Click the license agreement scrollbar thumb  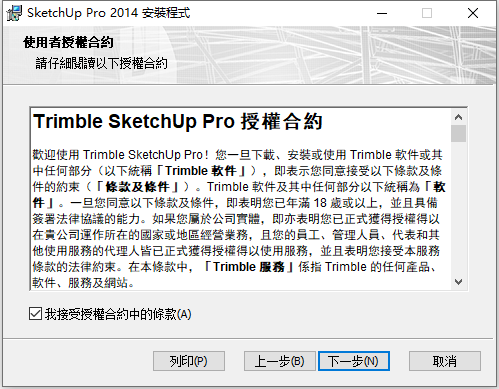459,134
